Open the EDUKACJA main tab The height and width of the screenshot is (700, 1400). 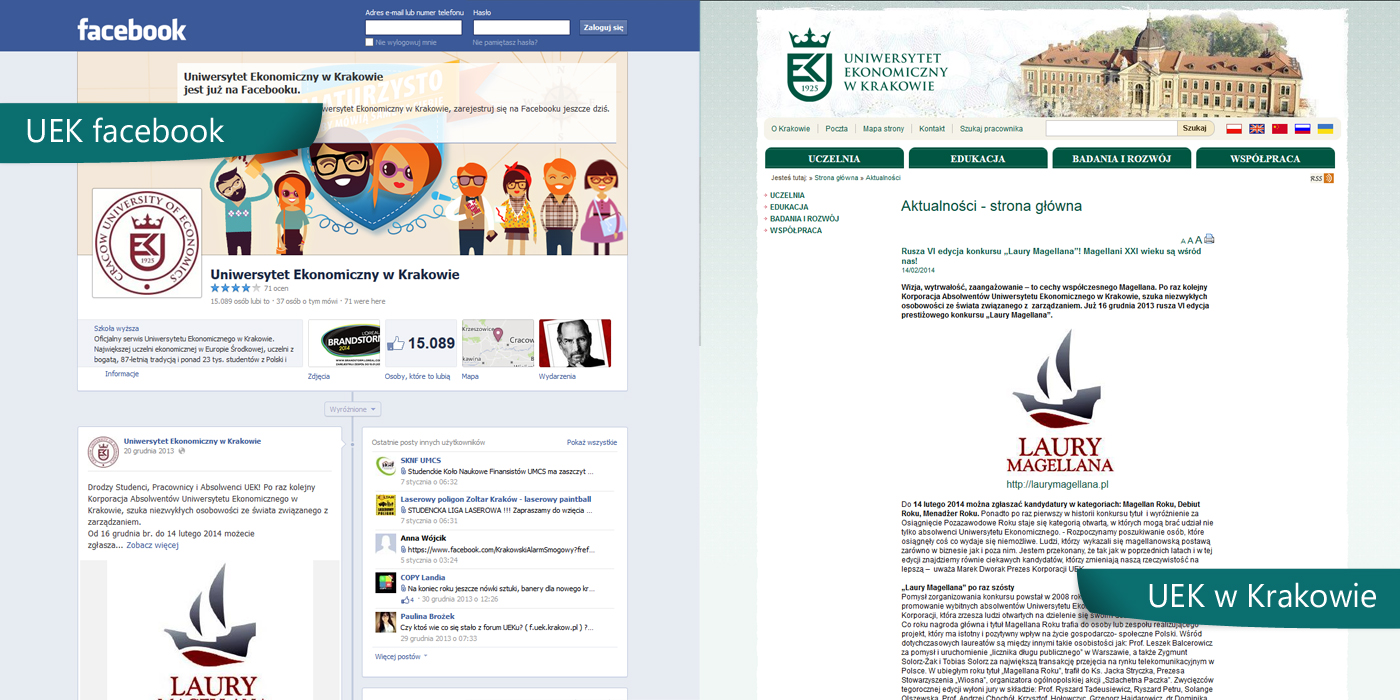978,158
